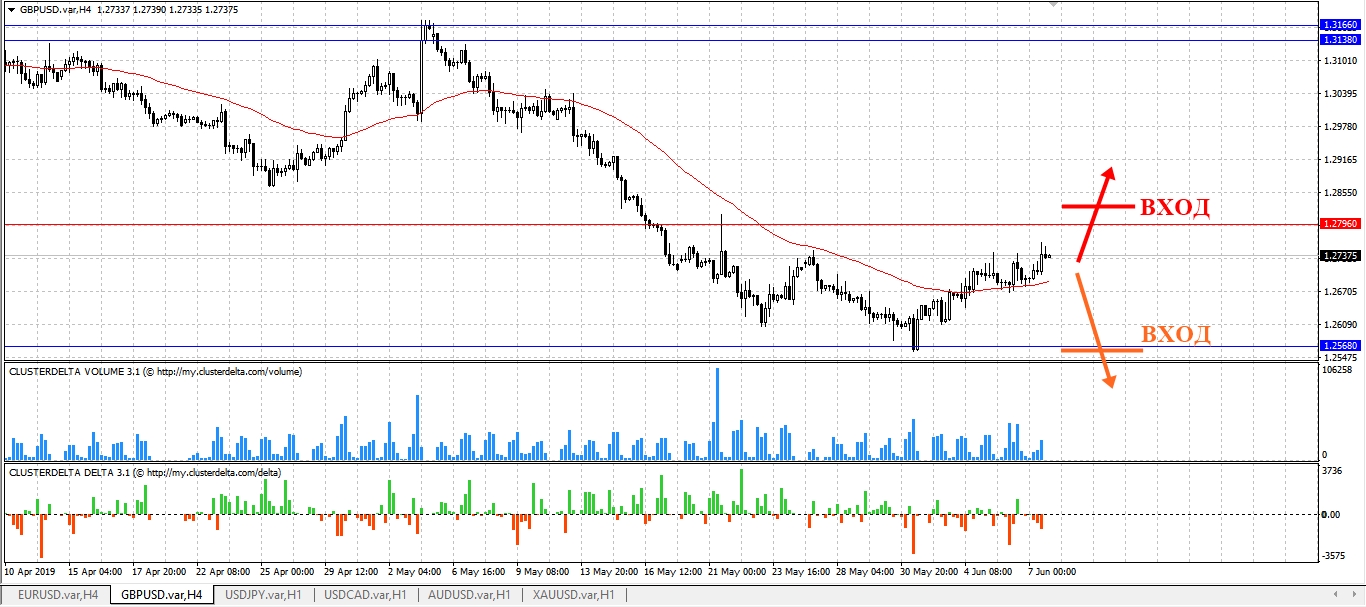Screen dimensions: 1366x607
Task: Click the 1.26090 price scale value
Action: click(1340, 324)
